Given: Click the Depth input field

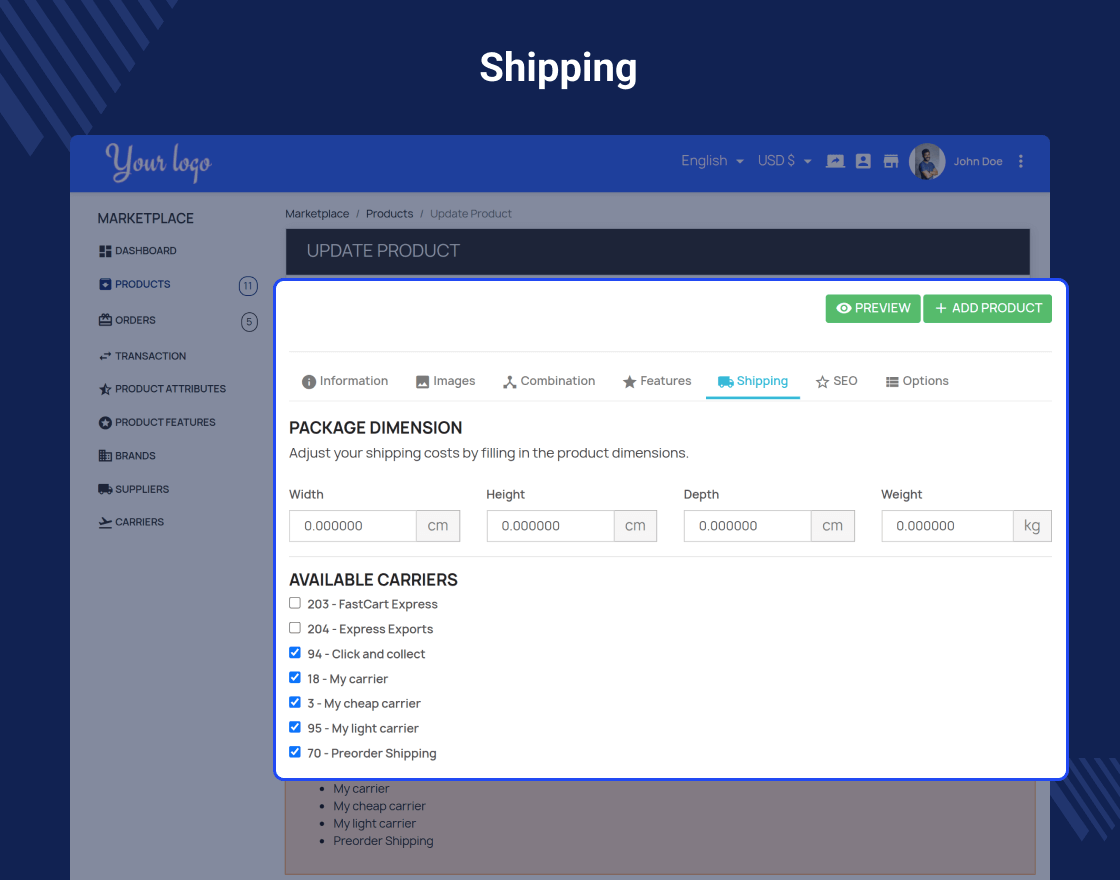Looking at the screenshot, I should point(748,526).
